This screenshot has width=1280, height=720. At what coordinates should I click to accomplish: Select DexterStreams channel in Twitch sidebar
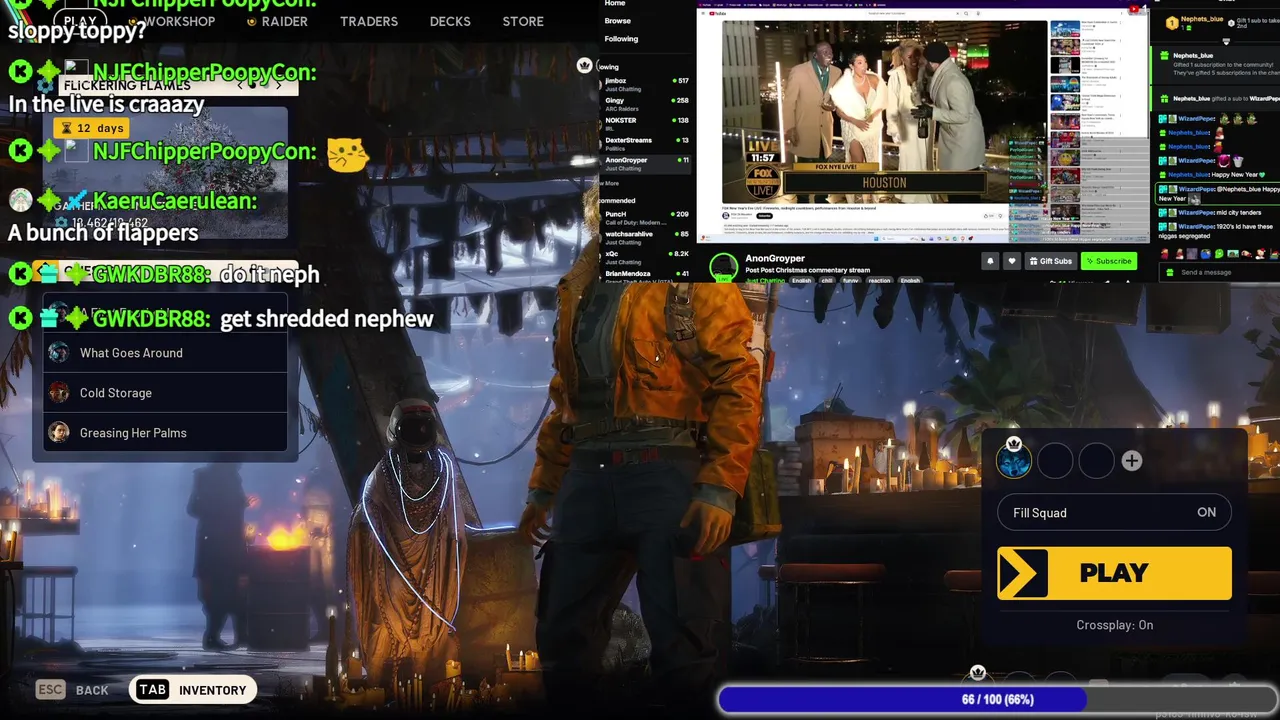646,144
